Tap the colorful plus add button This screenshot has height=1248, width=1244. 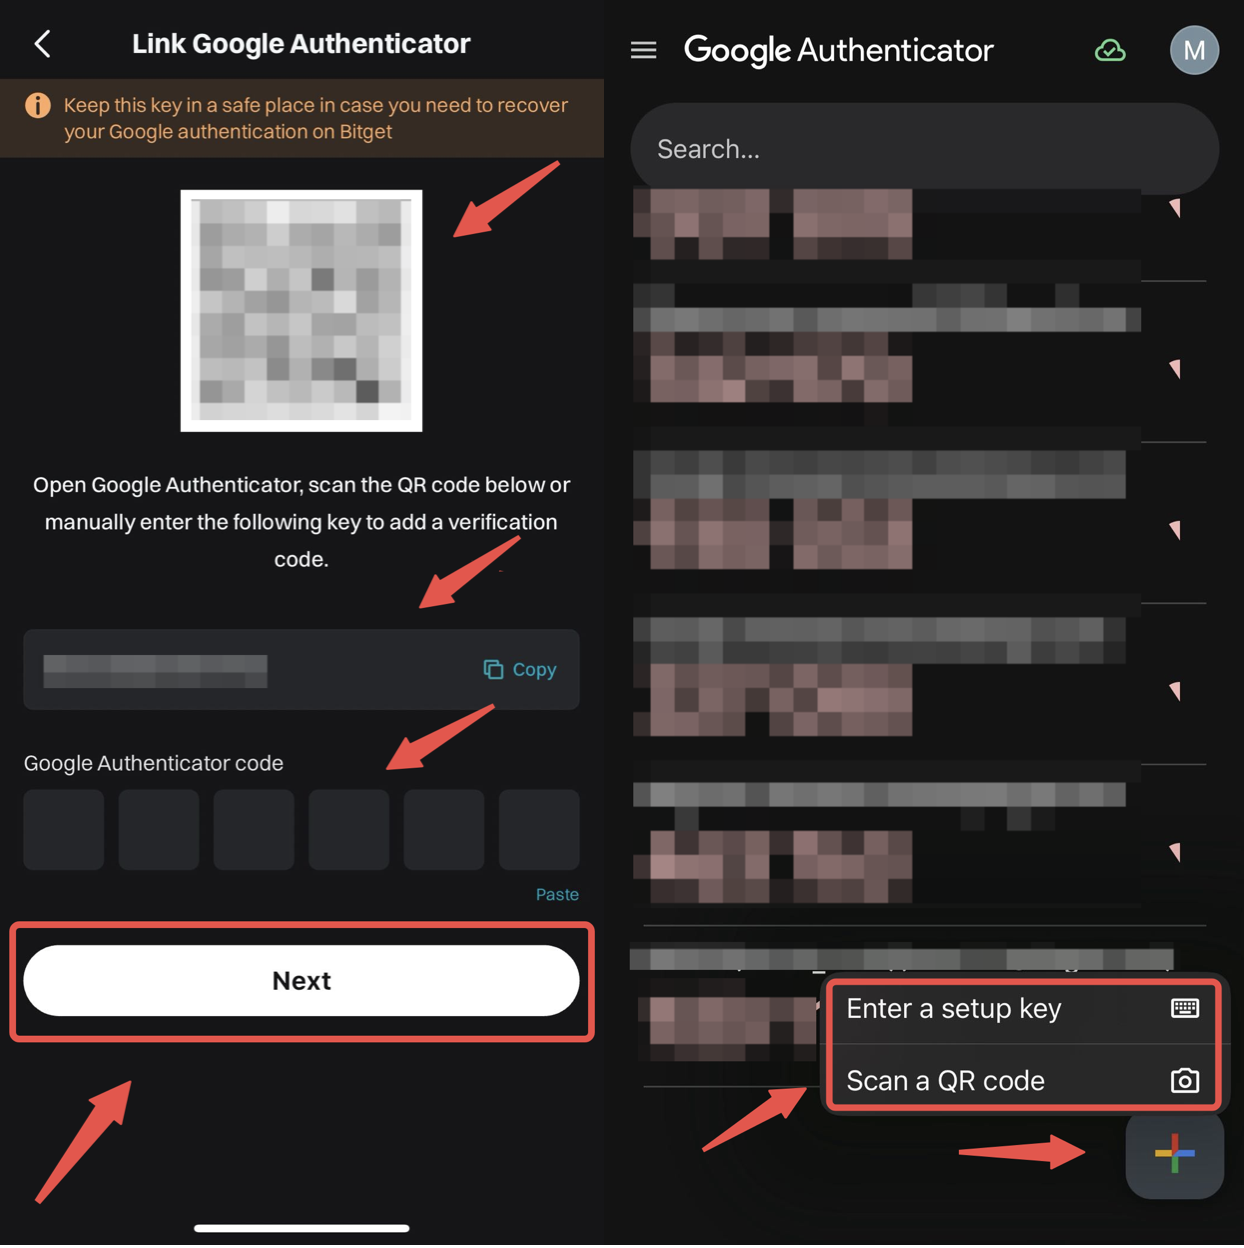pos(1174,1153)
